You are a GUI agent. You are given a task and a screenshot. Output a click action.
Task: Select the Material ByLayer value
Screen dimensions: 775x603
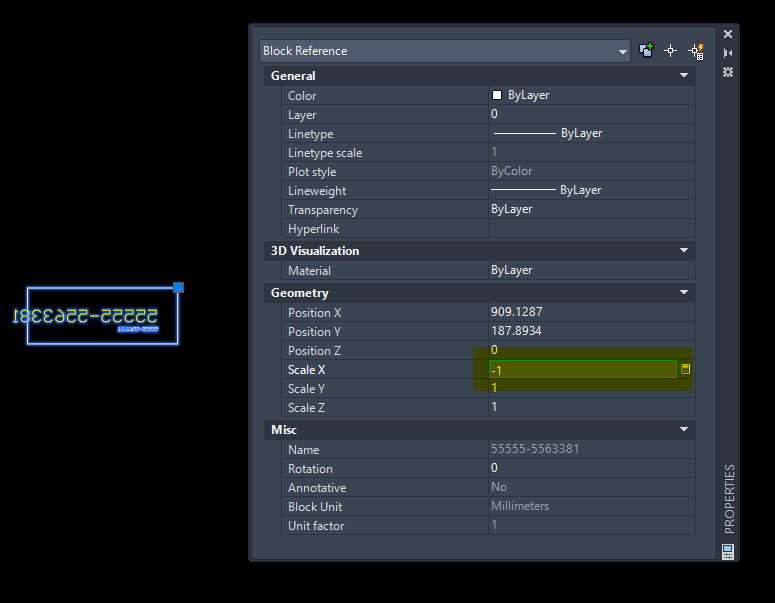coord(592,270)
